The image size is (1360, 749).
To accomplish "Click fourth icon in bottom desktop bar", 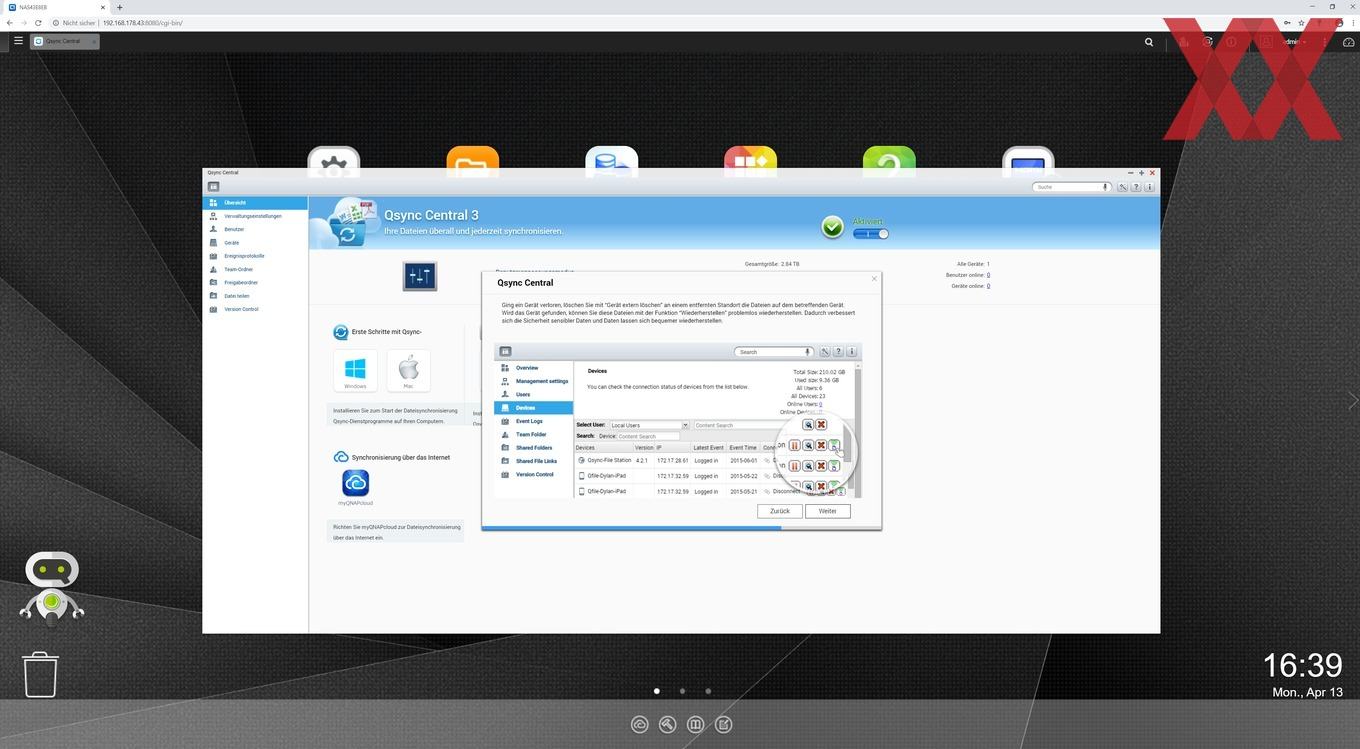I will [x=724, y=724].
